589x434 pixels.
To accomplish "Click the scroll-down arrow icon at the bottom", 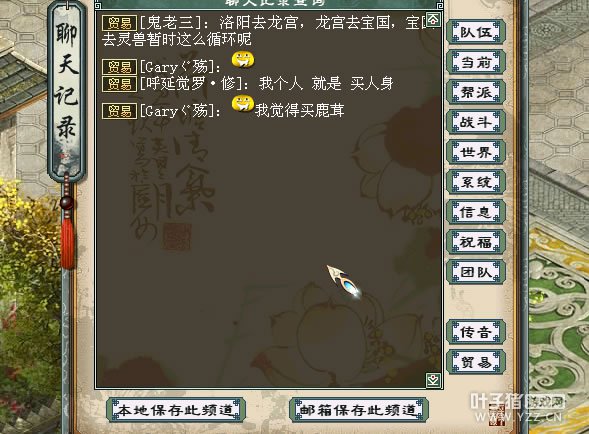I will coord(433,380).
